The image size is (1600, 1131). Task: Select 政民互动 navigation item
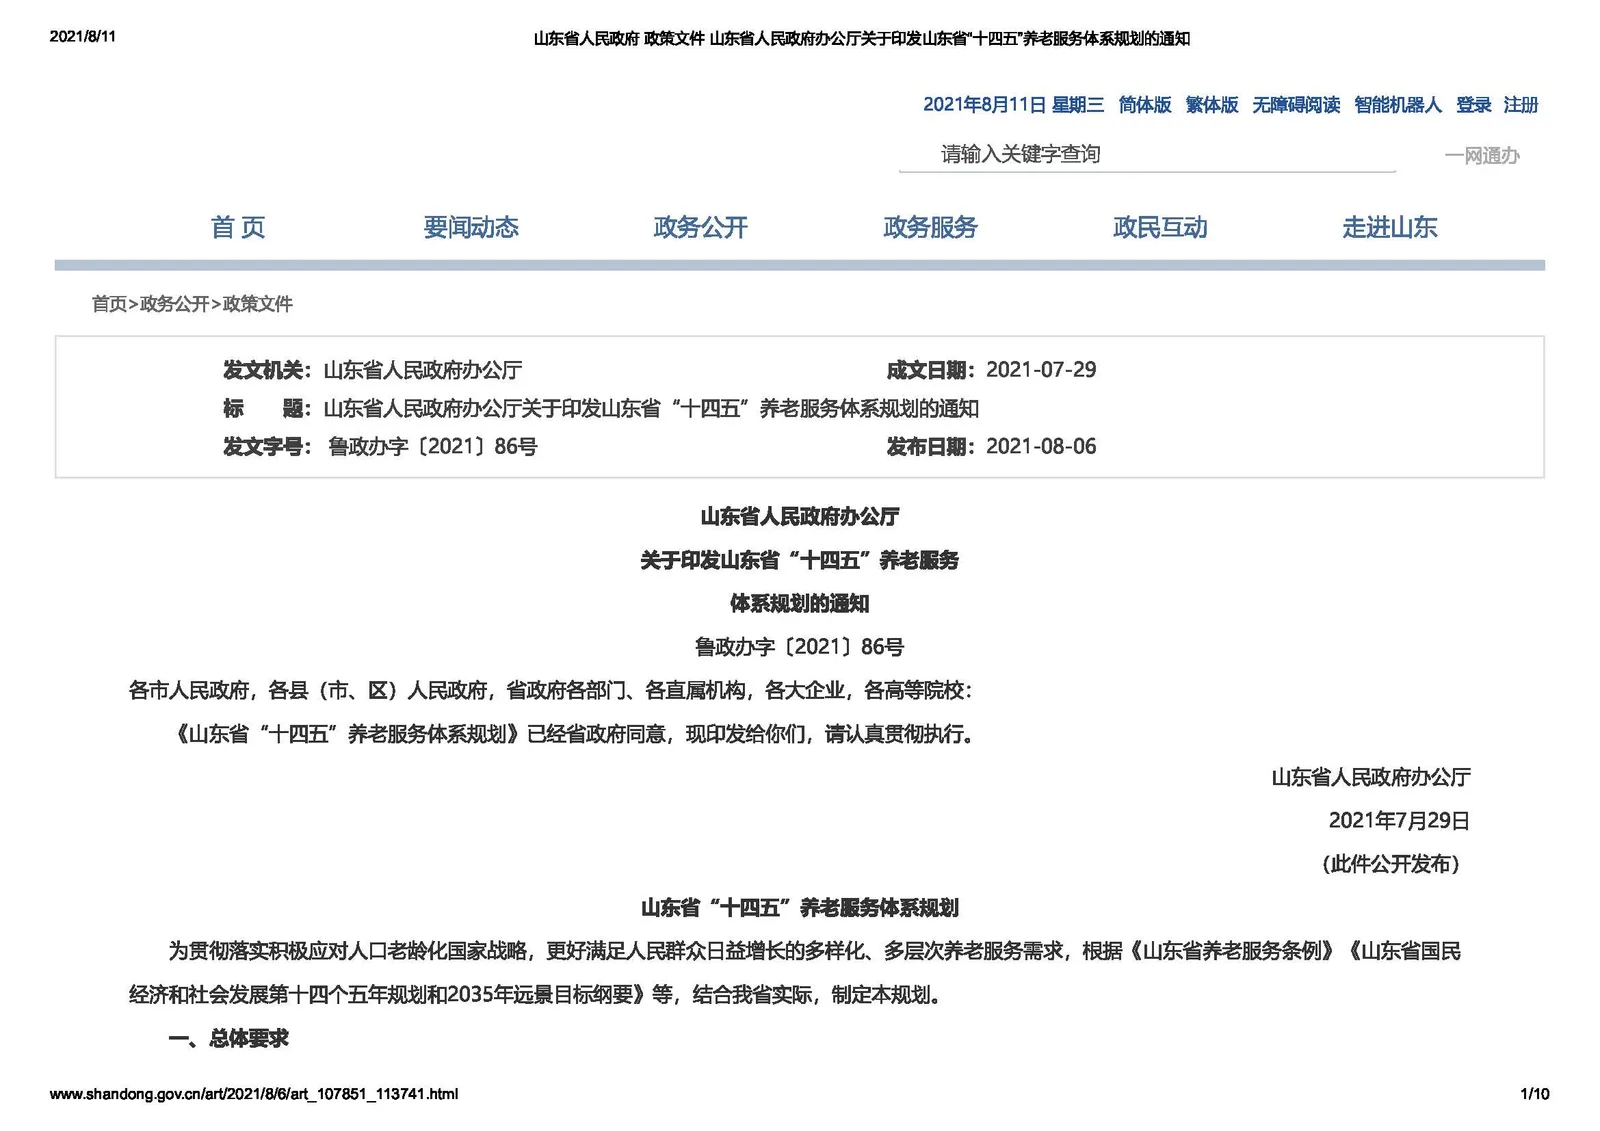tap(1160, 227)
